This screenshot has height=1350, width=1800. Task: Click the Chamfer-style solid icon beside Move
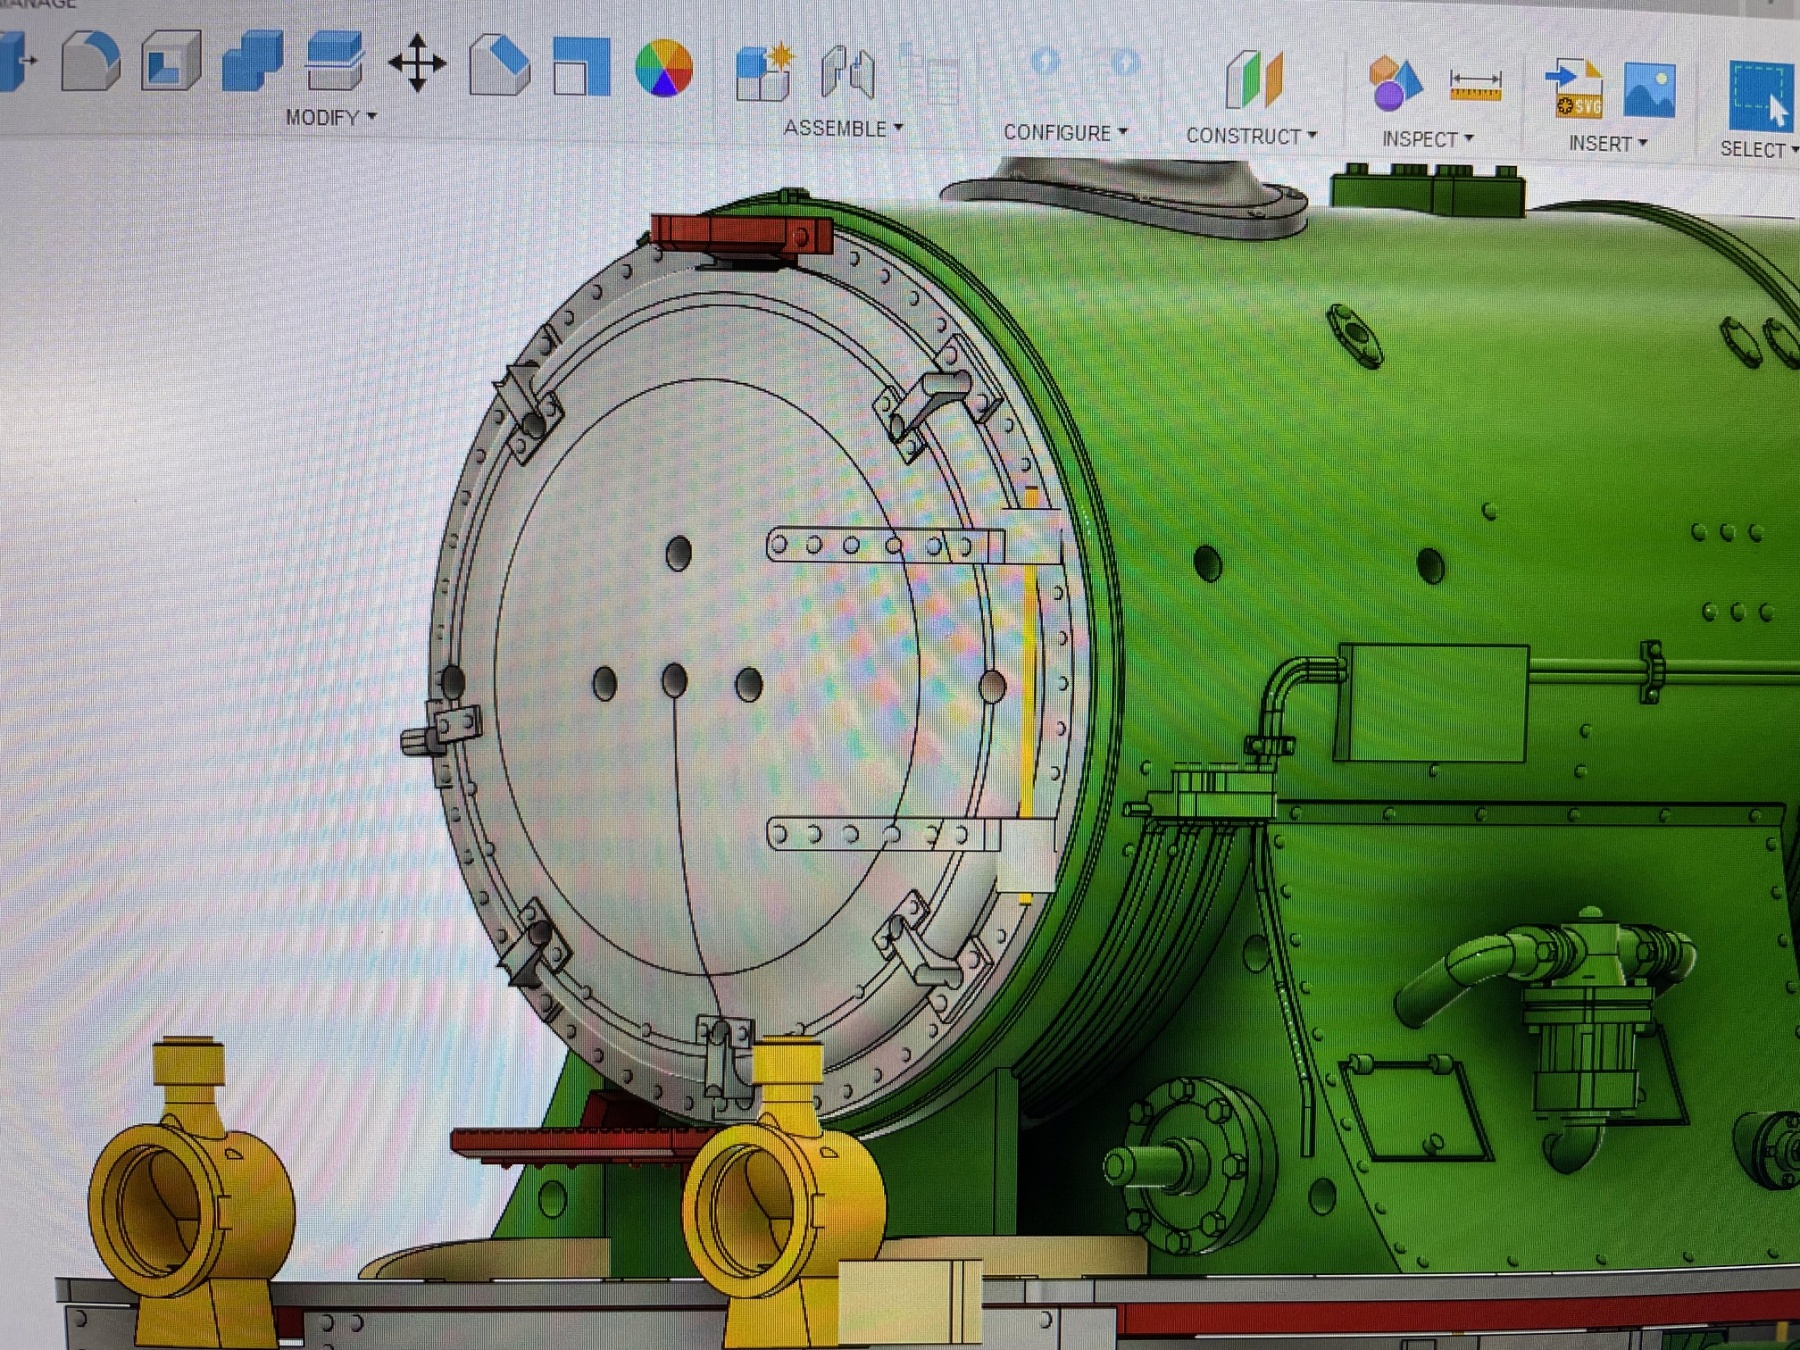tap(499, 65)
